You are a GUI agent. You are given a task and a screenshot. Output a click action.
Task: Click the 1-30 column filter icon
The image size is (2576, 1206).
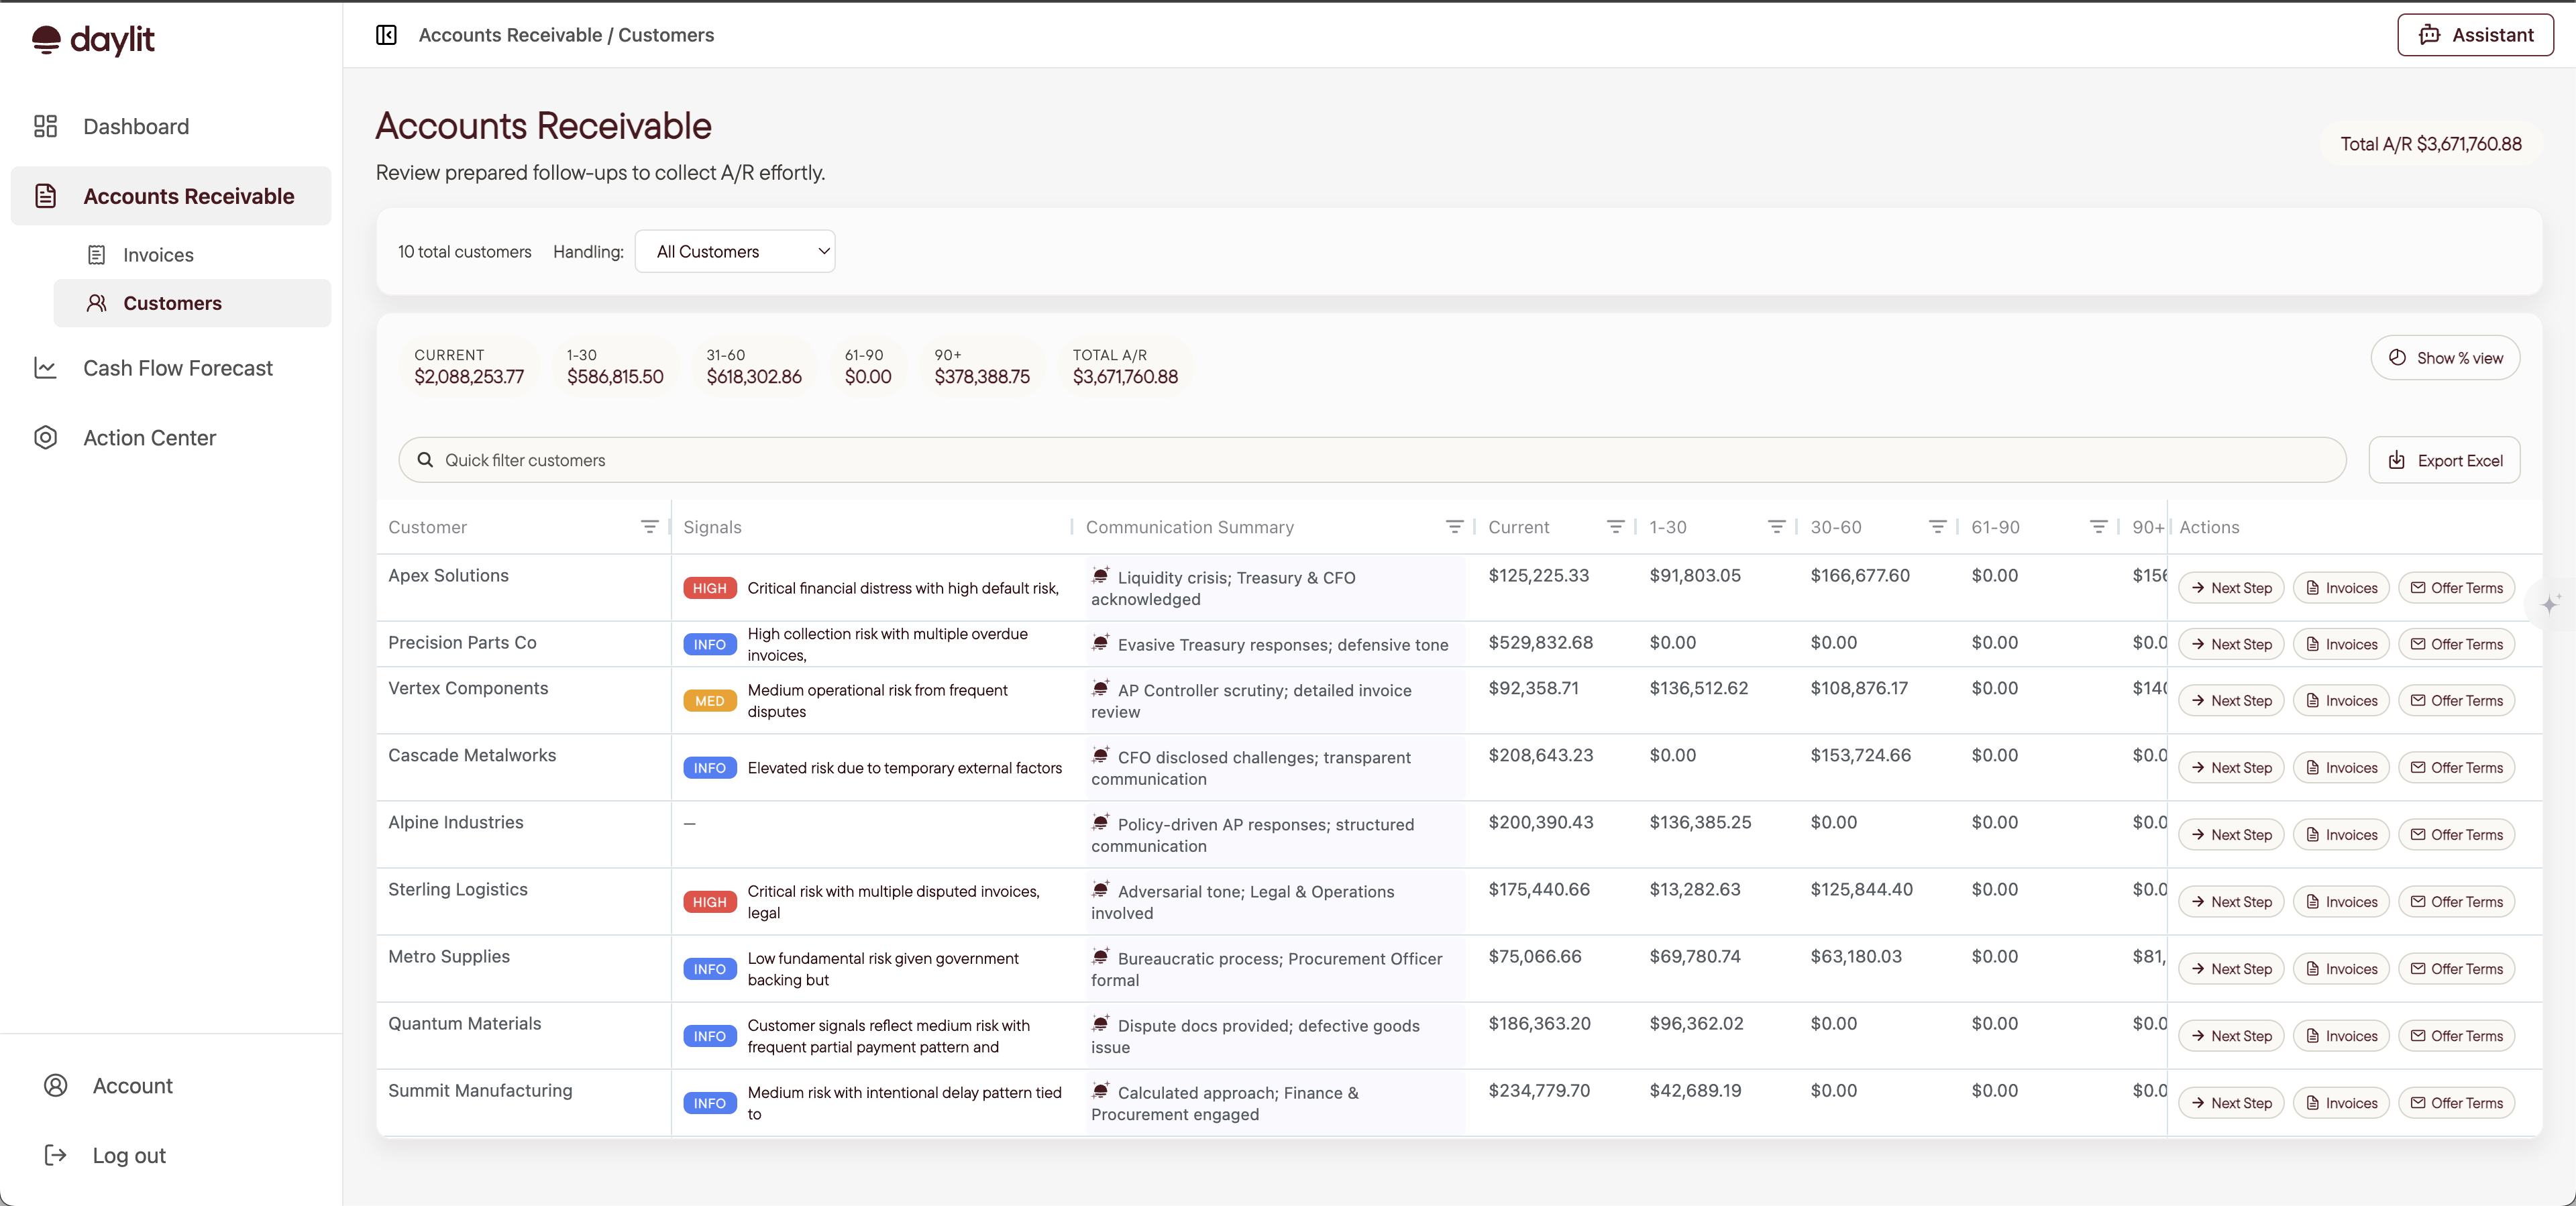[1776, 527]
